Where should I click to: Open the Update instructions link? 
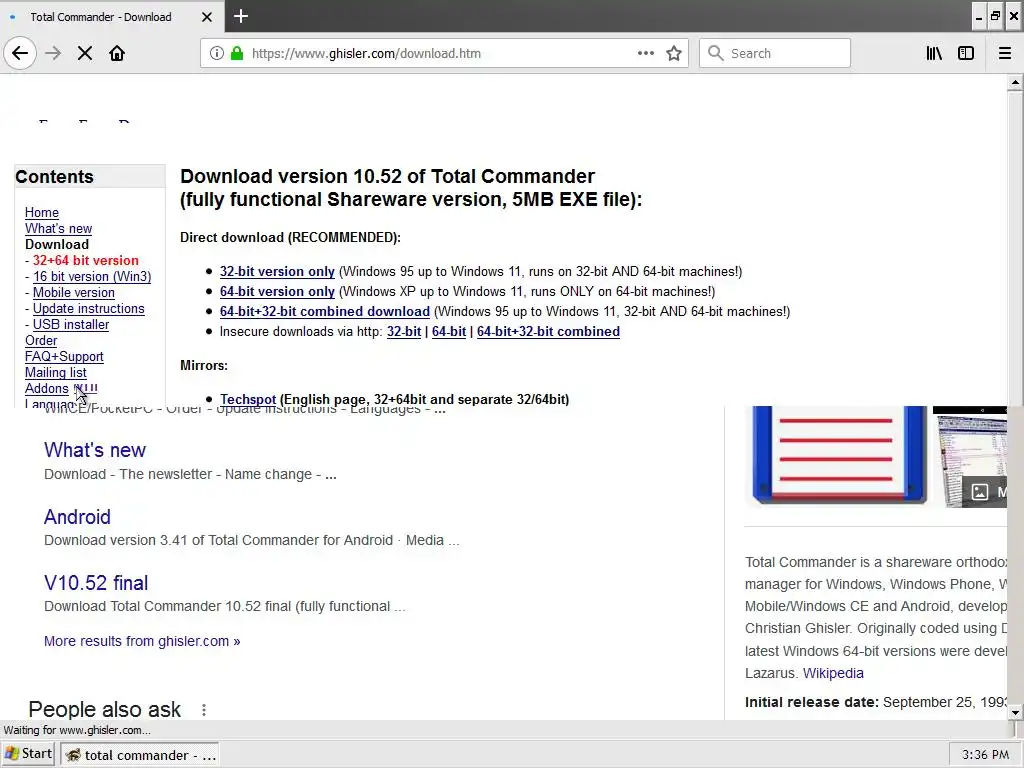[89, 308]
